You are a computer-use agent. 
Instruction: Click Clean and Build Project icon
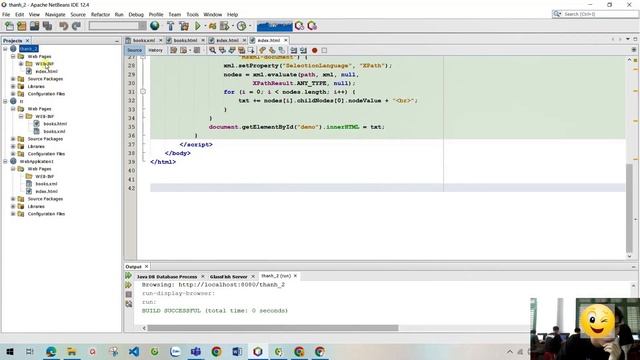click(x=184, y=26)
